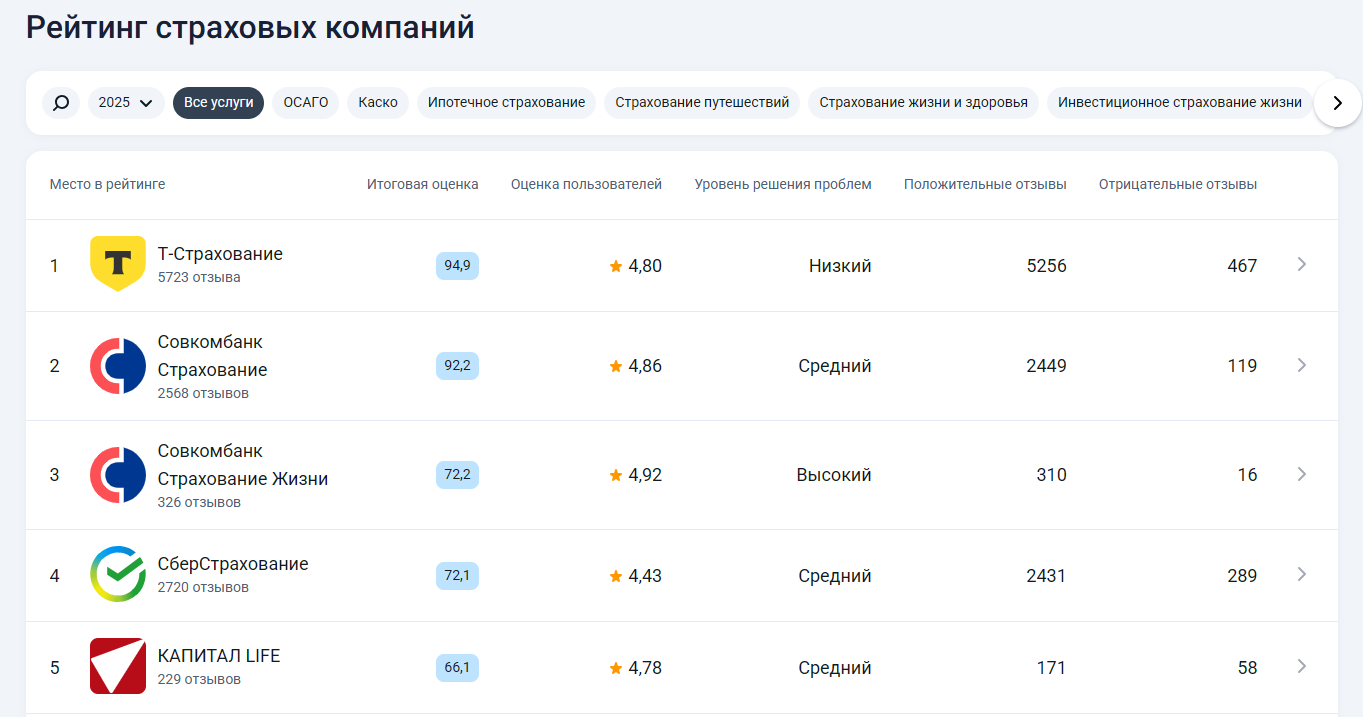Open the Совкомбанк Страхование Жизни link

pyautogui.click(x=243, y=465)
